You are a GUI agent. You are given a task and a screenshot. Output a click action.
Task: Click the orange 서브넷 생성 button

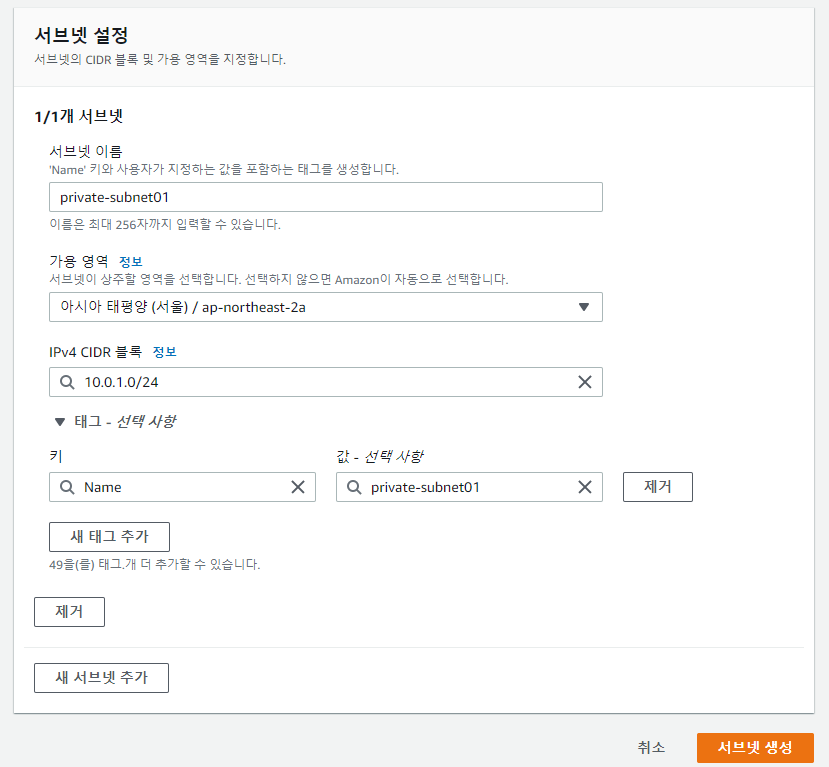click(x=755, y=747)
